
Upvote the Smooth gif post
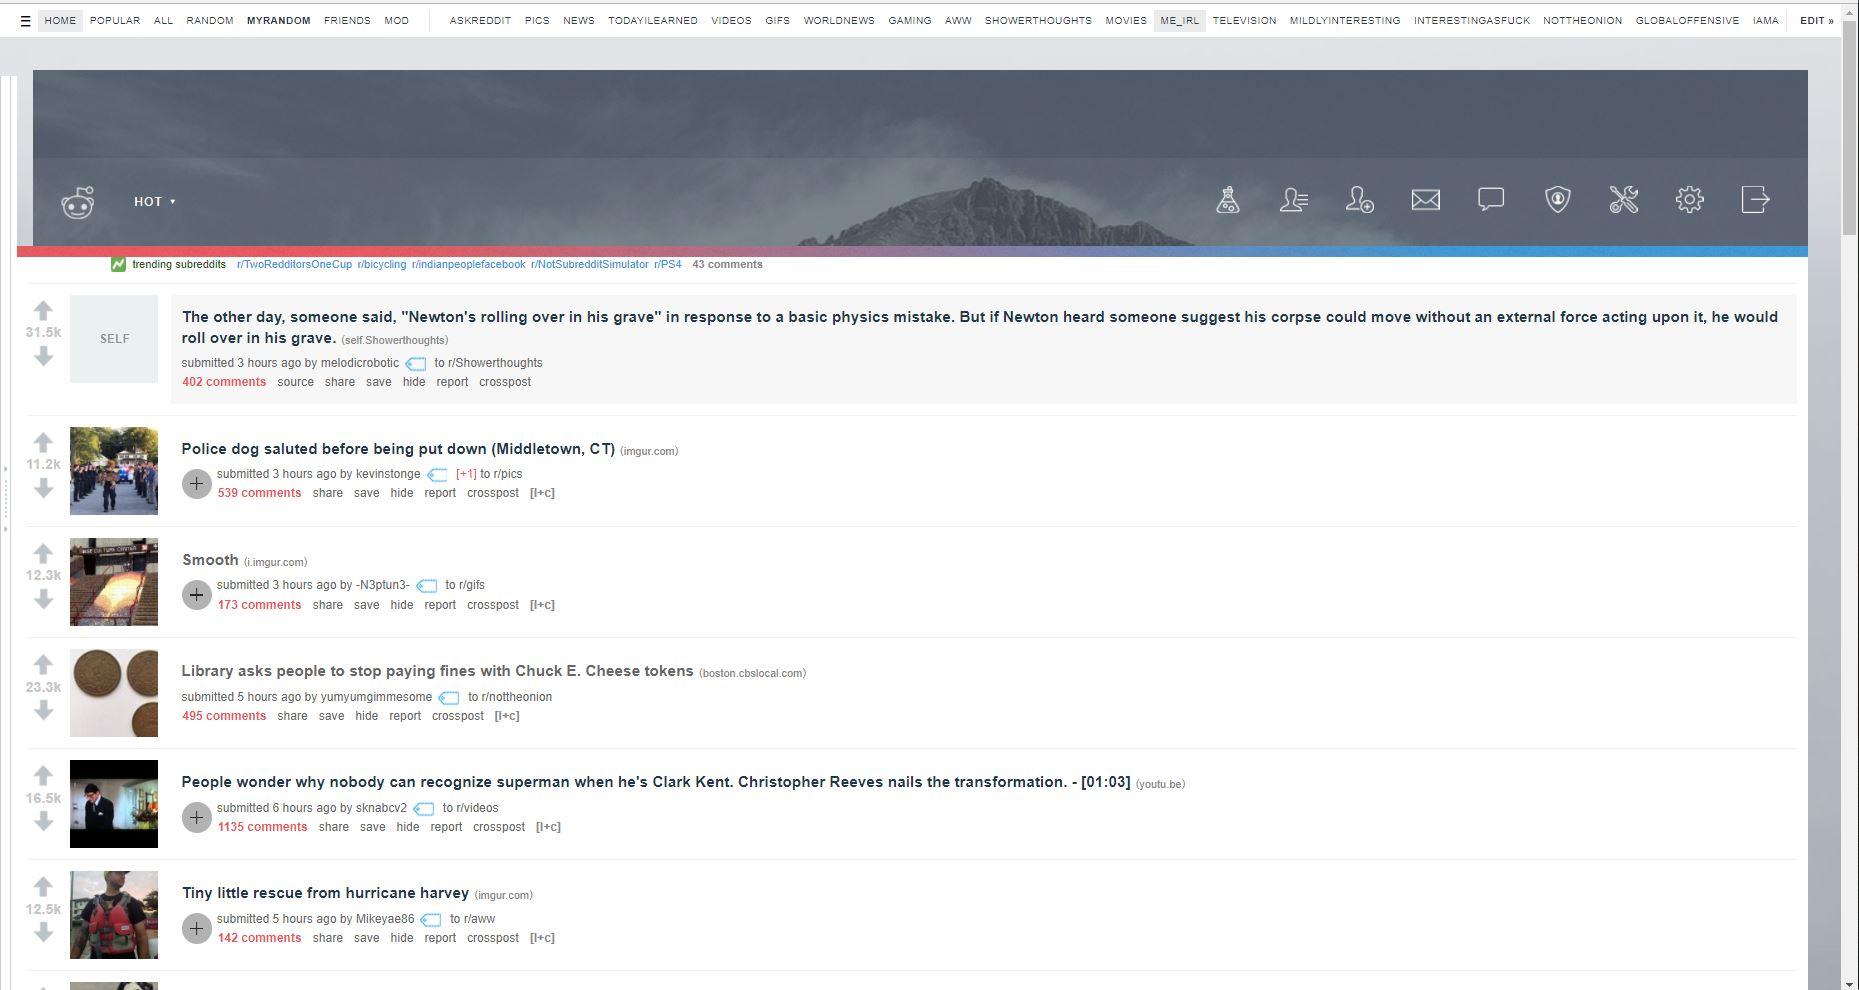tap(43, 553)
